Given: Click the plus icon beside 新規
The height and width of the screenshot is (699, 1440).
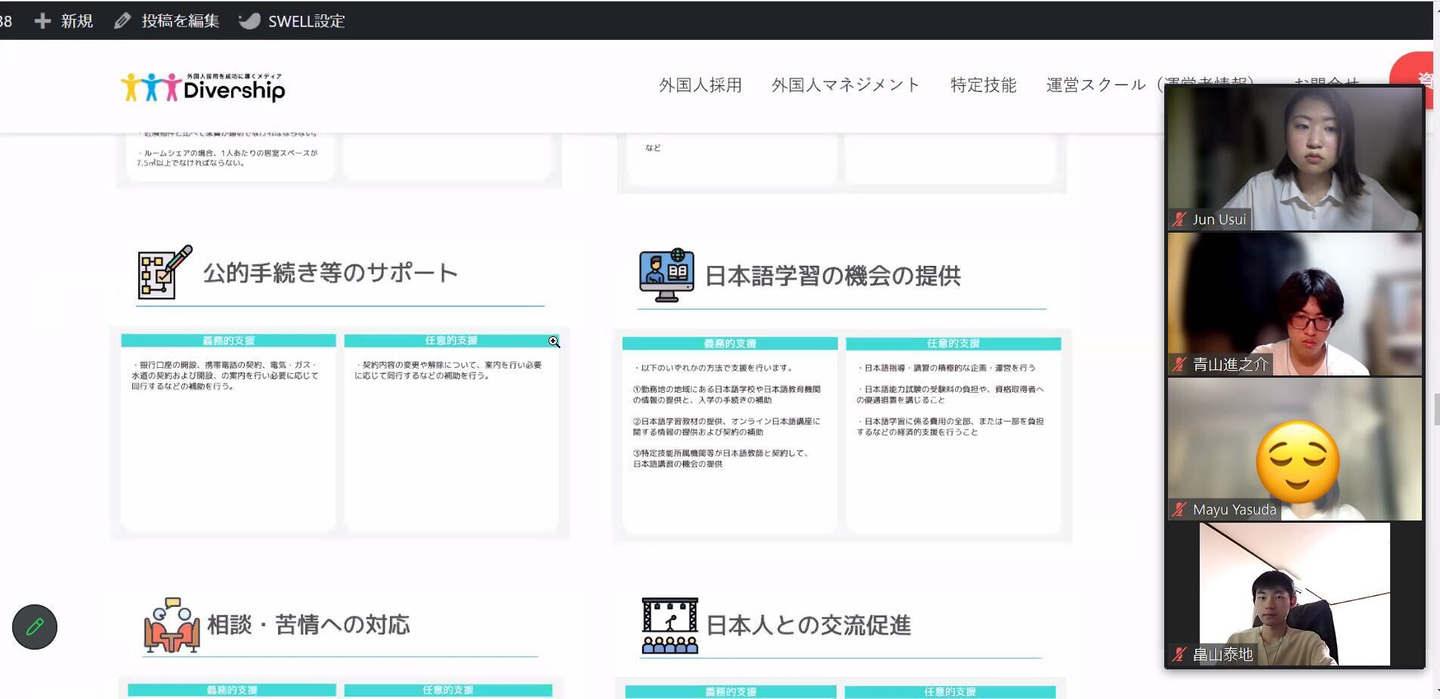Looking at the screenshot, I should click(x=42, y=20).
